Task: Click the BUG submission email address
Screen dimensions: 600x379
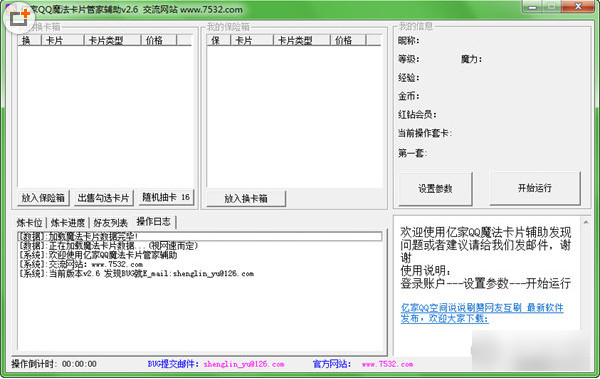Action: tap(244, 364)
